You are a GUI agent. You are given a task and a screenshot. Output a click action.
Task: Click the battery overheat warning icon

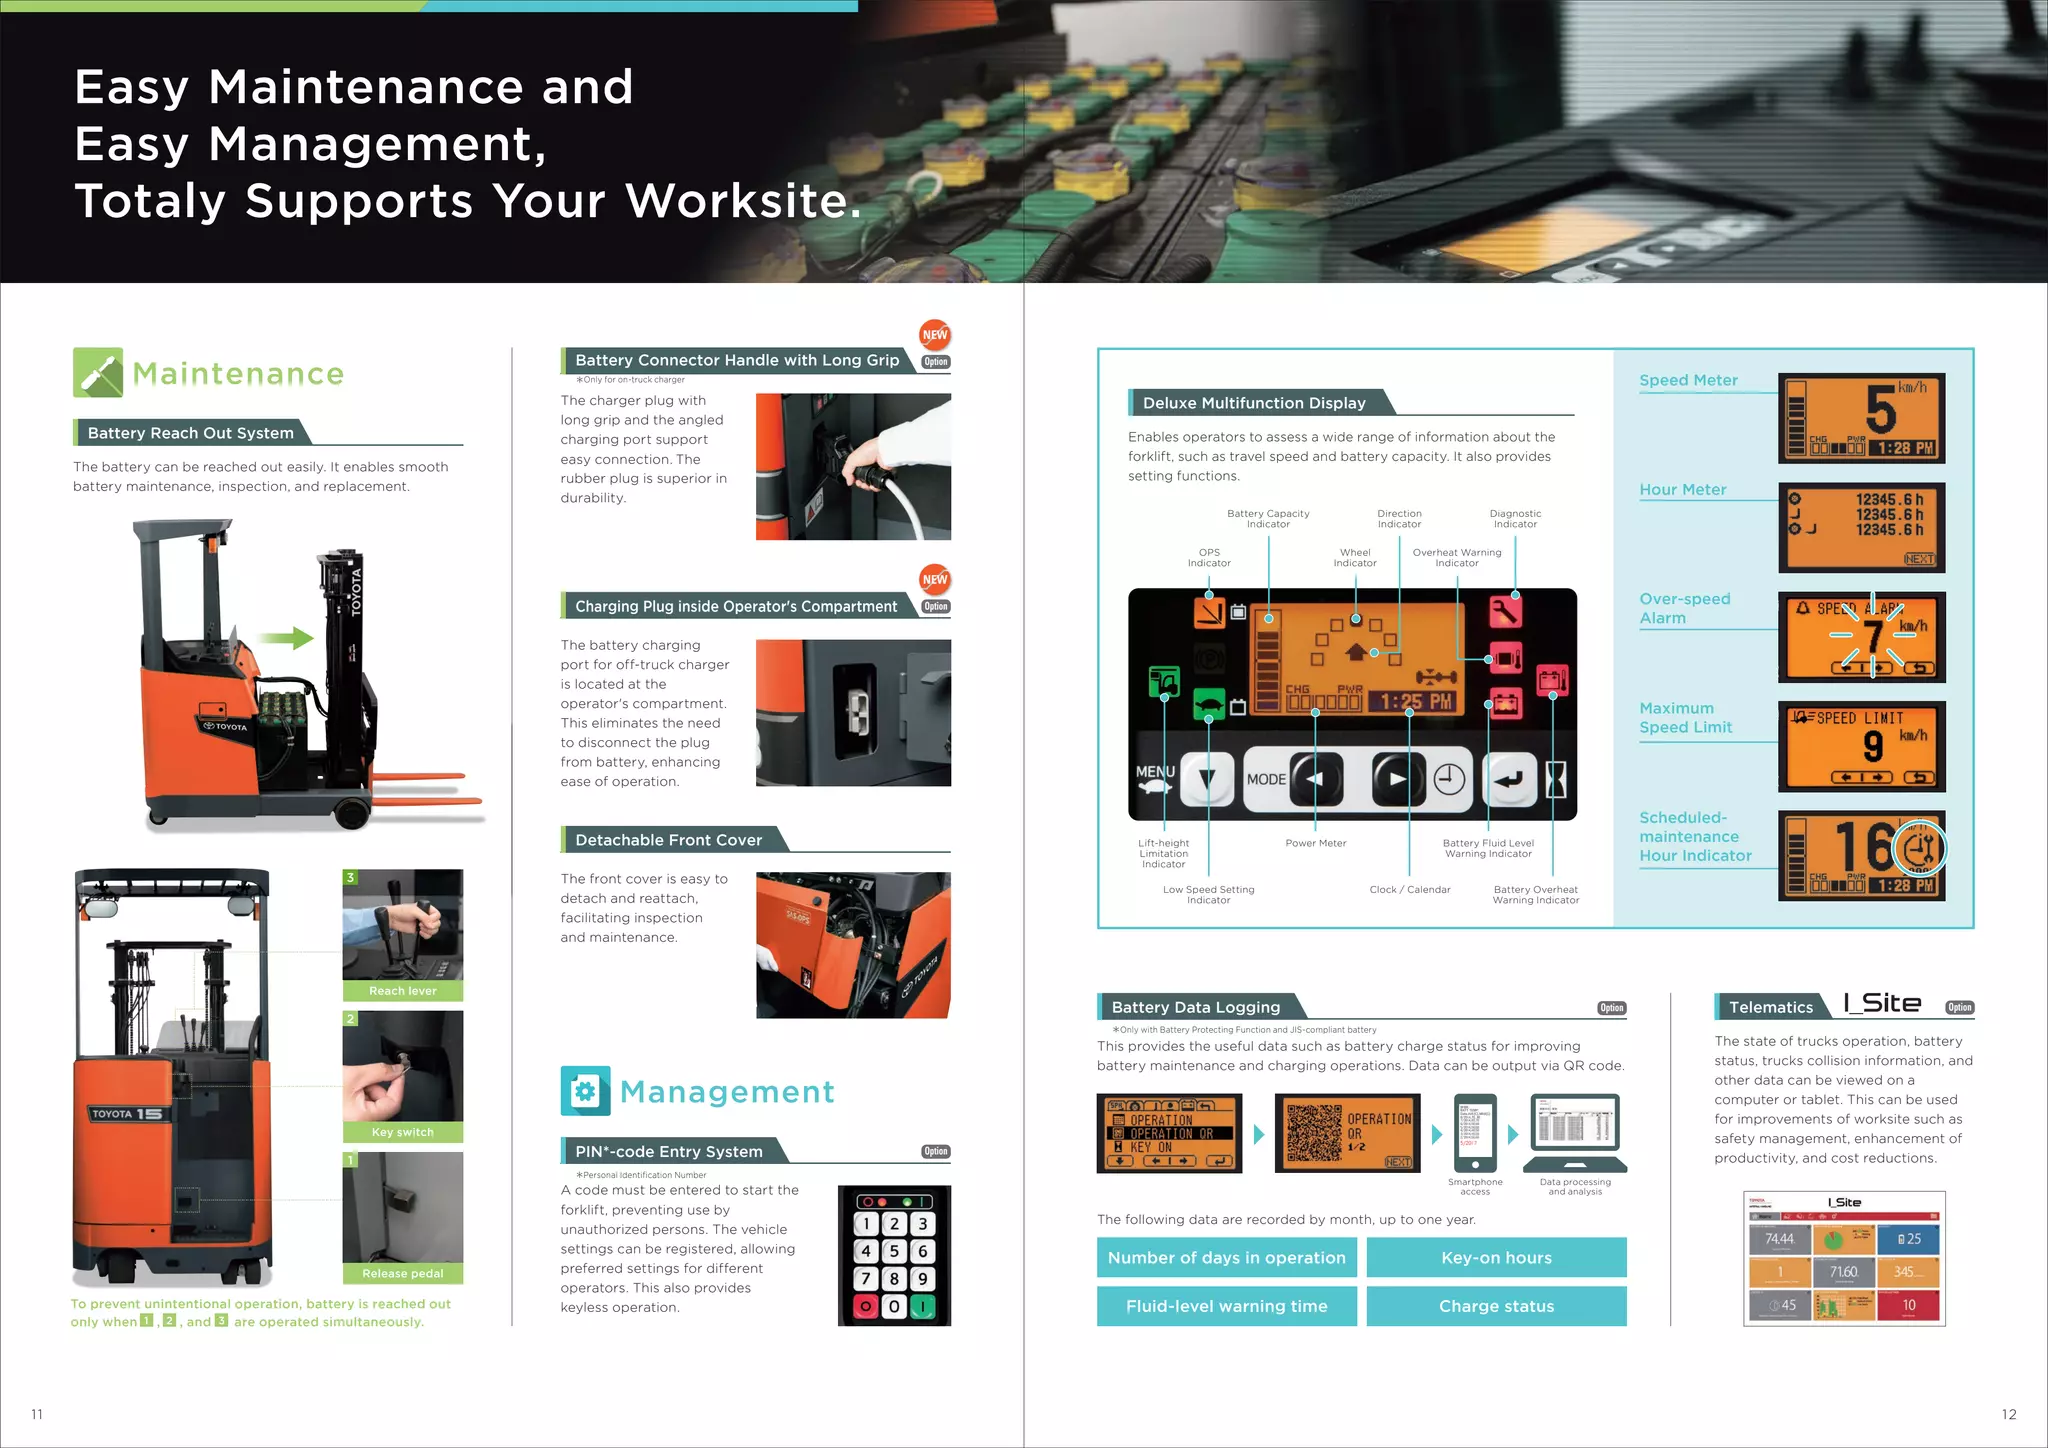(1552, 681)
